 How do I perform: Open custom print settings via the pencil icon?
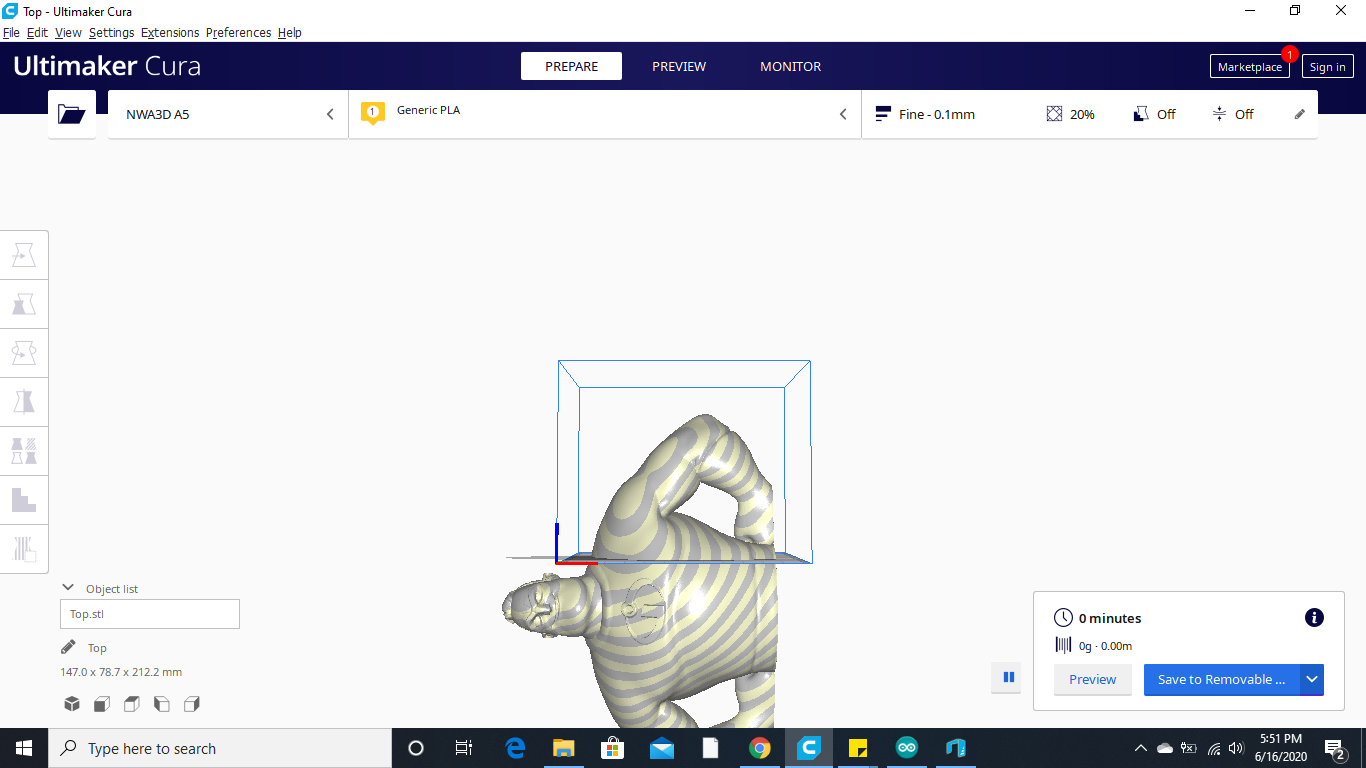[x=1299, y=114]
